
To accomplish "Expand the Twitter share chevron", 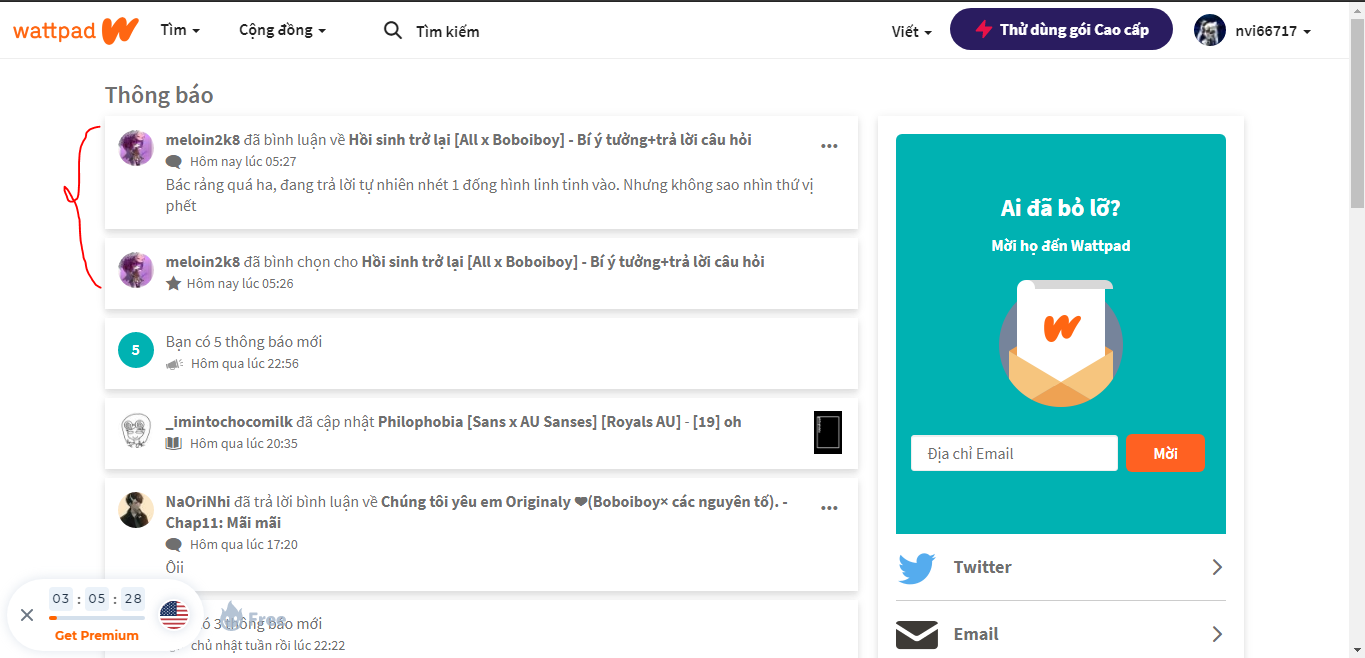I will click(1217, 567).
